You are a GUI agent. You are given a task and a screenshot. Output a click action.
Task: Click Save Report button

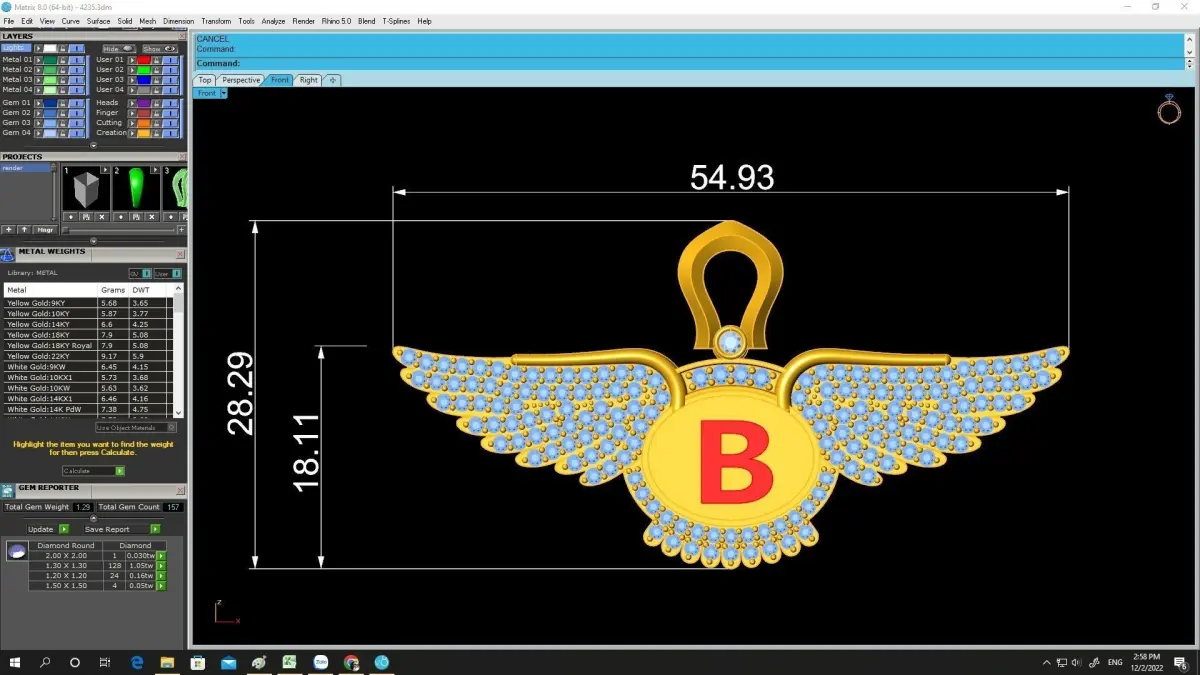[x=122, y=529]
